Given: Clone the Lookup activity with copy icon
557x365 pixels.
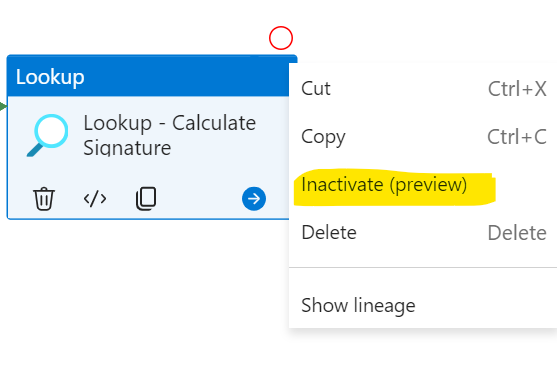Looking at the screenshot, I should (146, 198).
